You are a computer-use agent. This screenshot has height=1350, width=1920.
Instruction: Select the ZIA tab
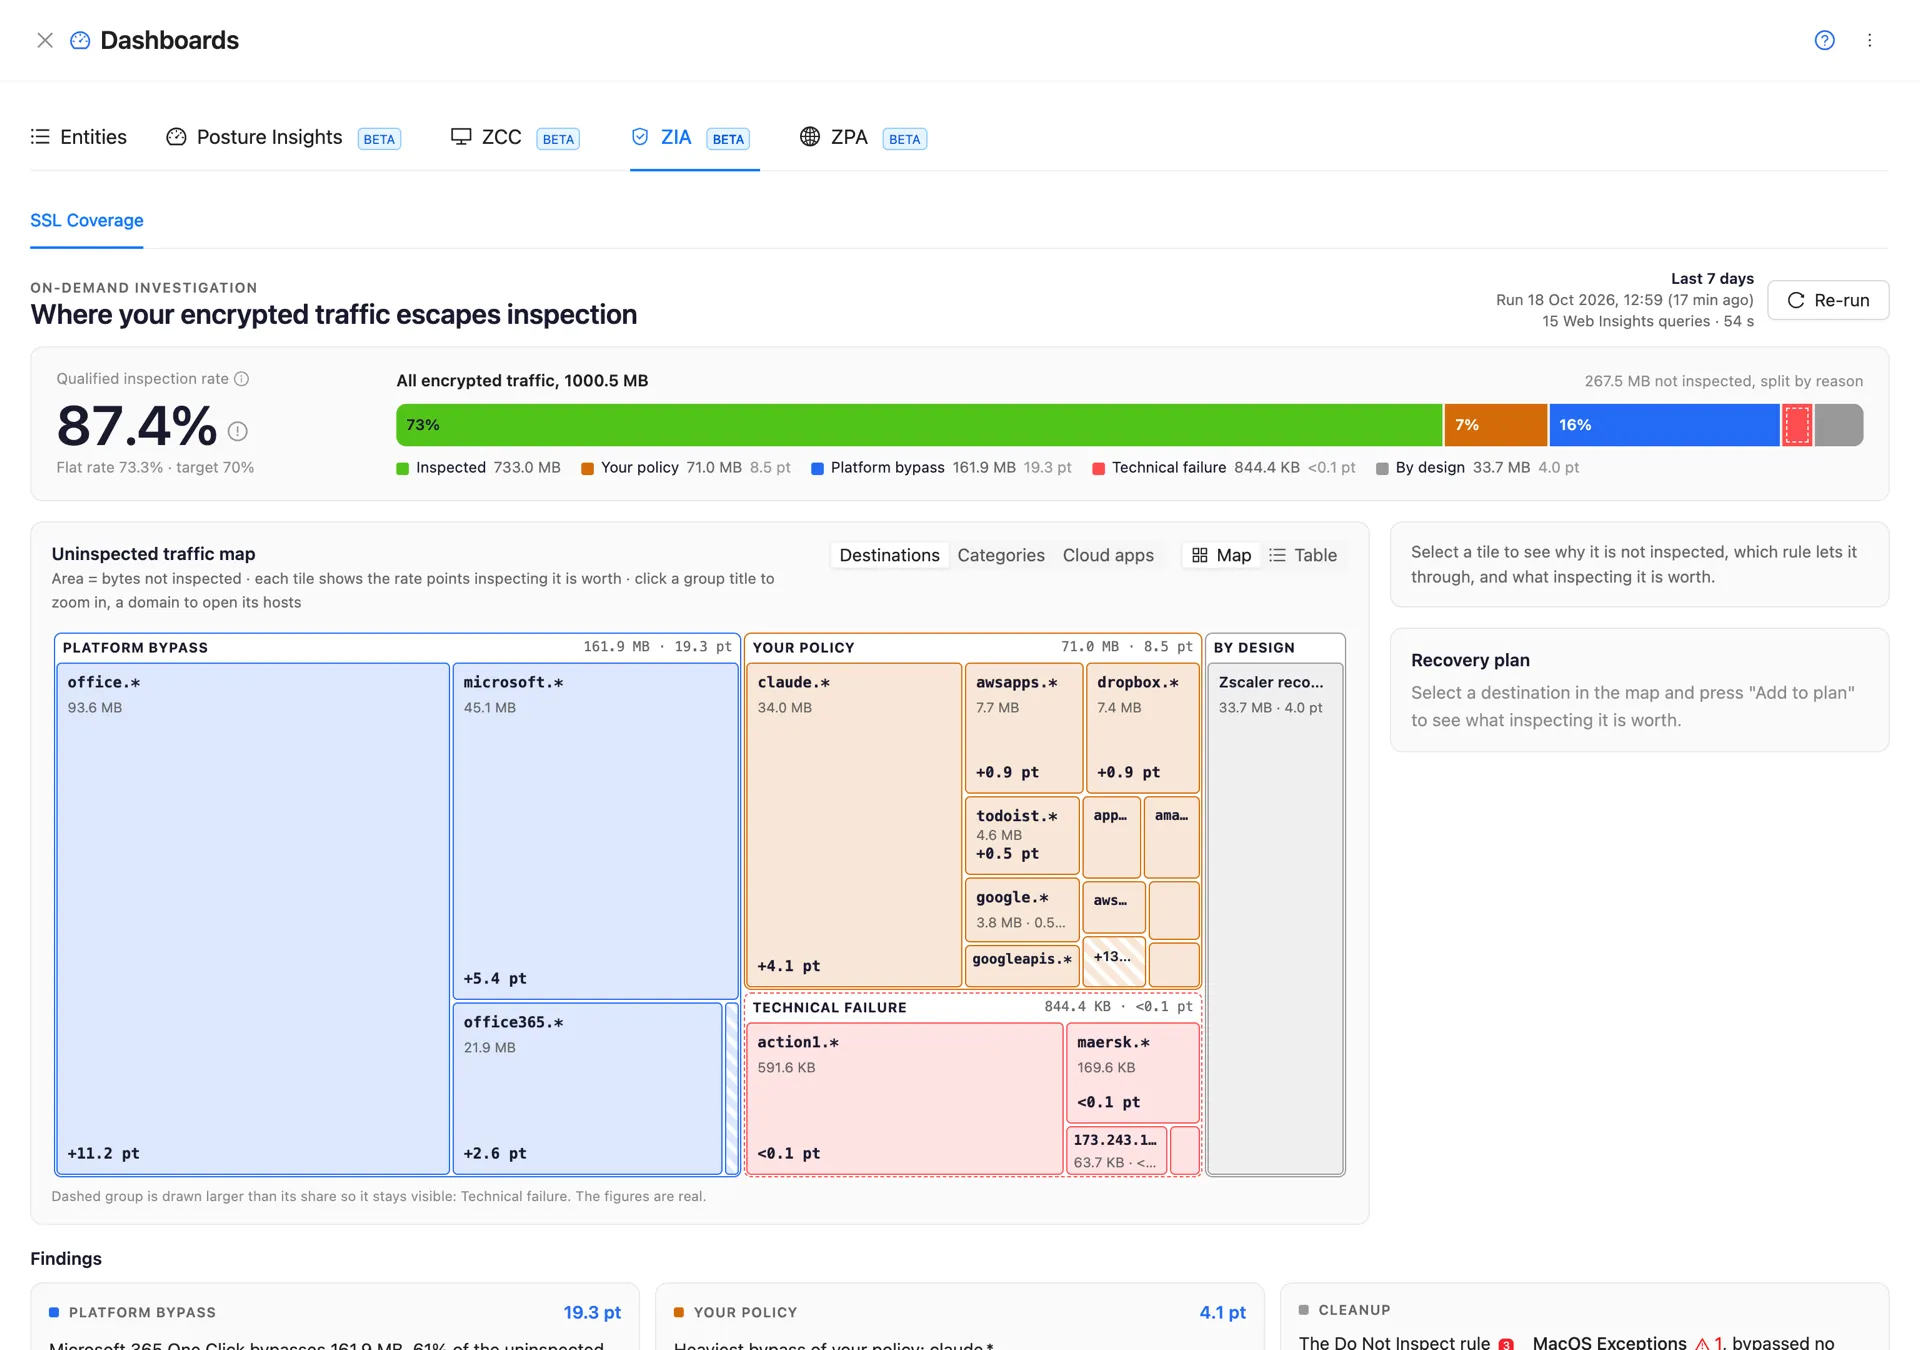691,137
